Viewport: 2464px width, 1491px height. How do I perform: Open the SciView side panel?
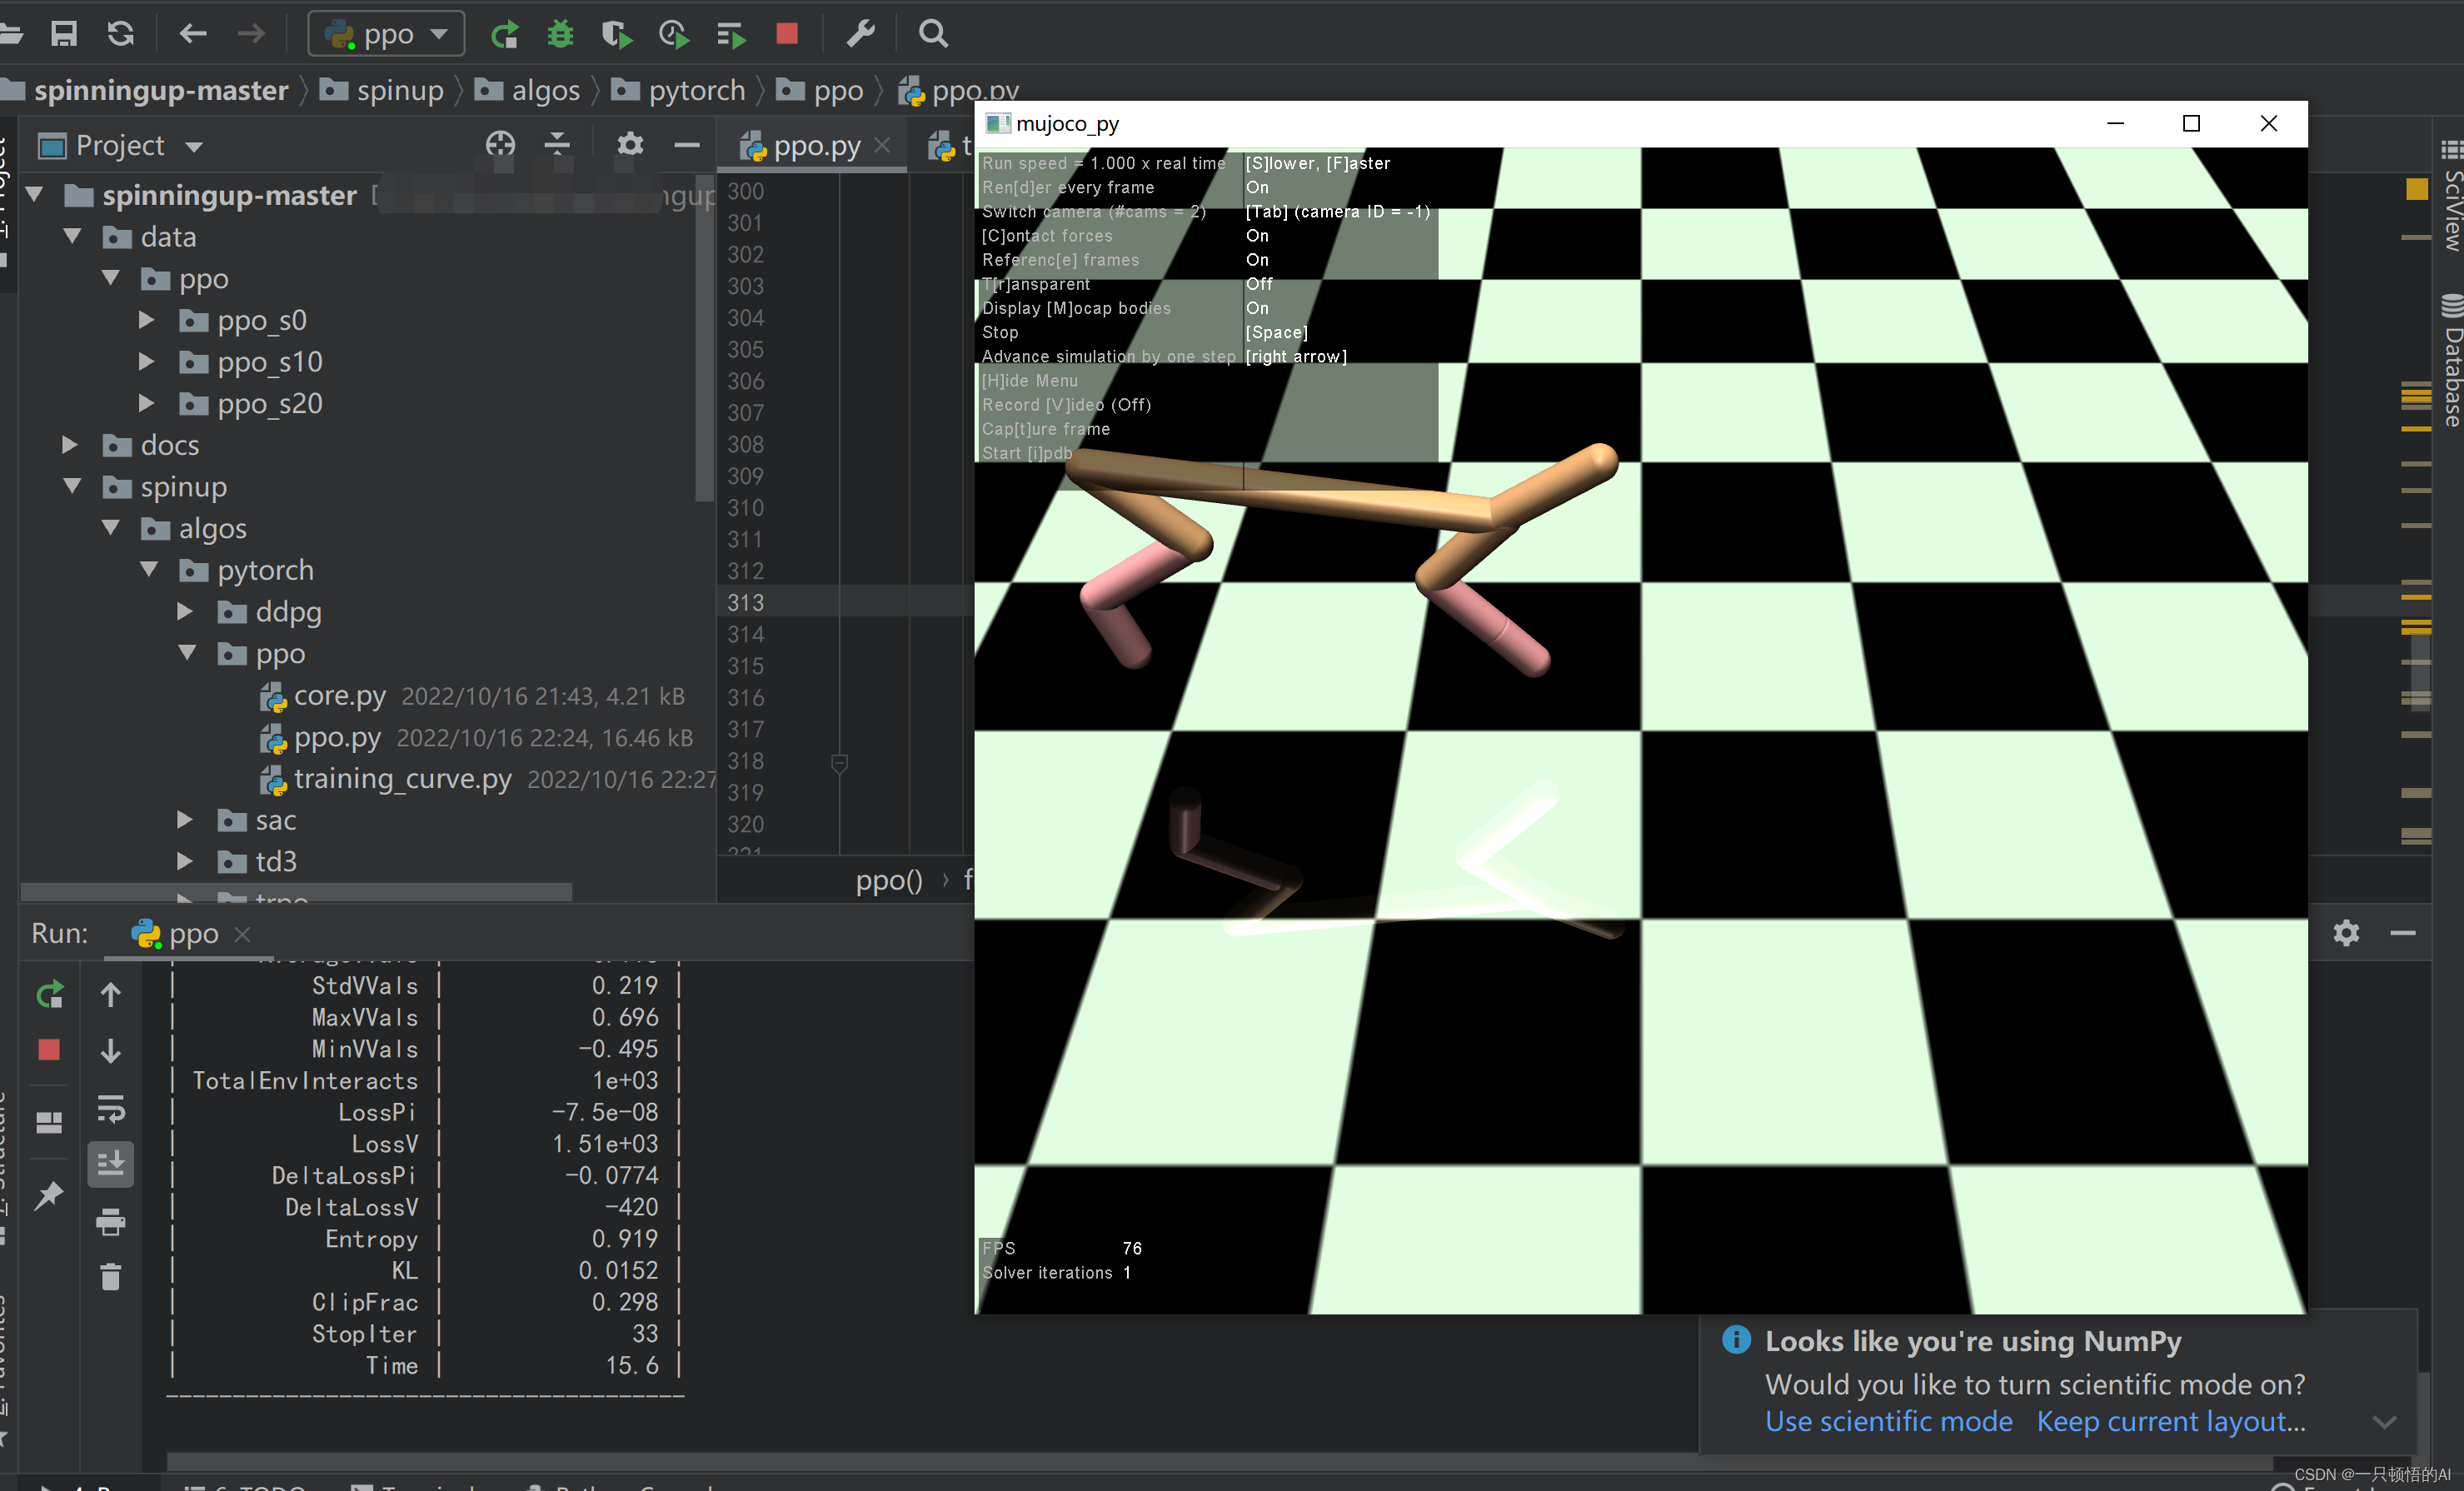[x=2451, y=196]
